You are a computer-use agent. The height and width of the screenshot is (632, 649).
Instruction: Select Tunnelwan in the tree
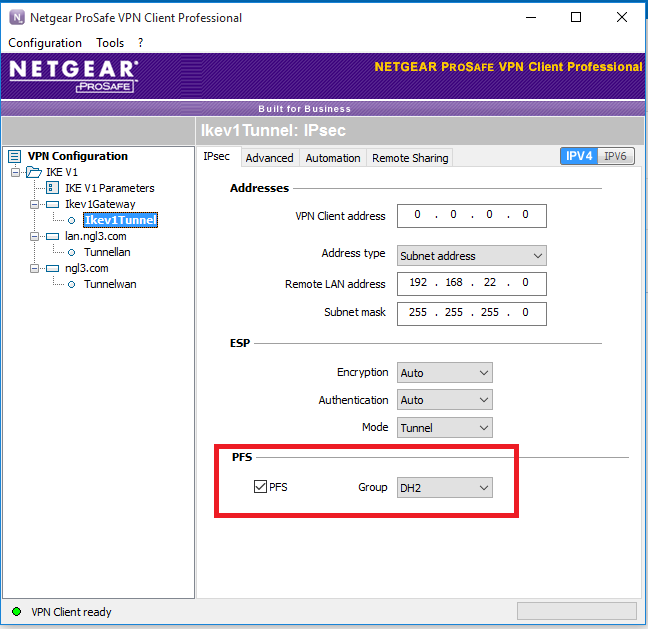point(110,284)
